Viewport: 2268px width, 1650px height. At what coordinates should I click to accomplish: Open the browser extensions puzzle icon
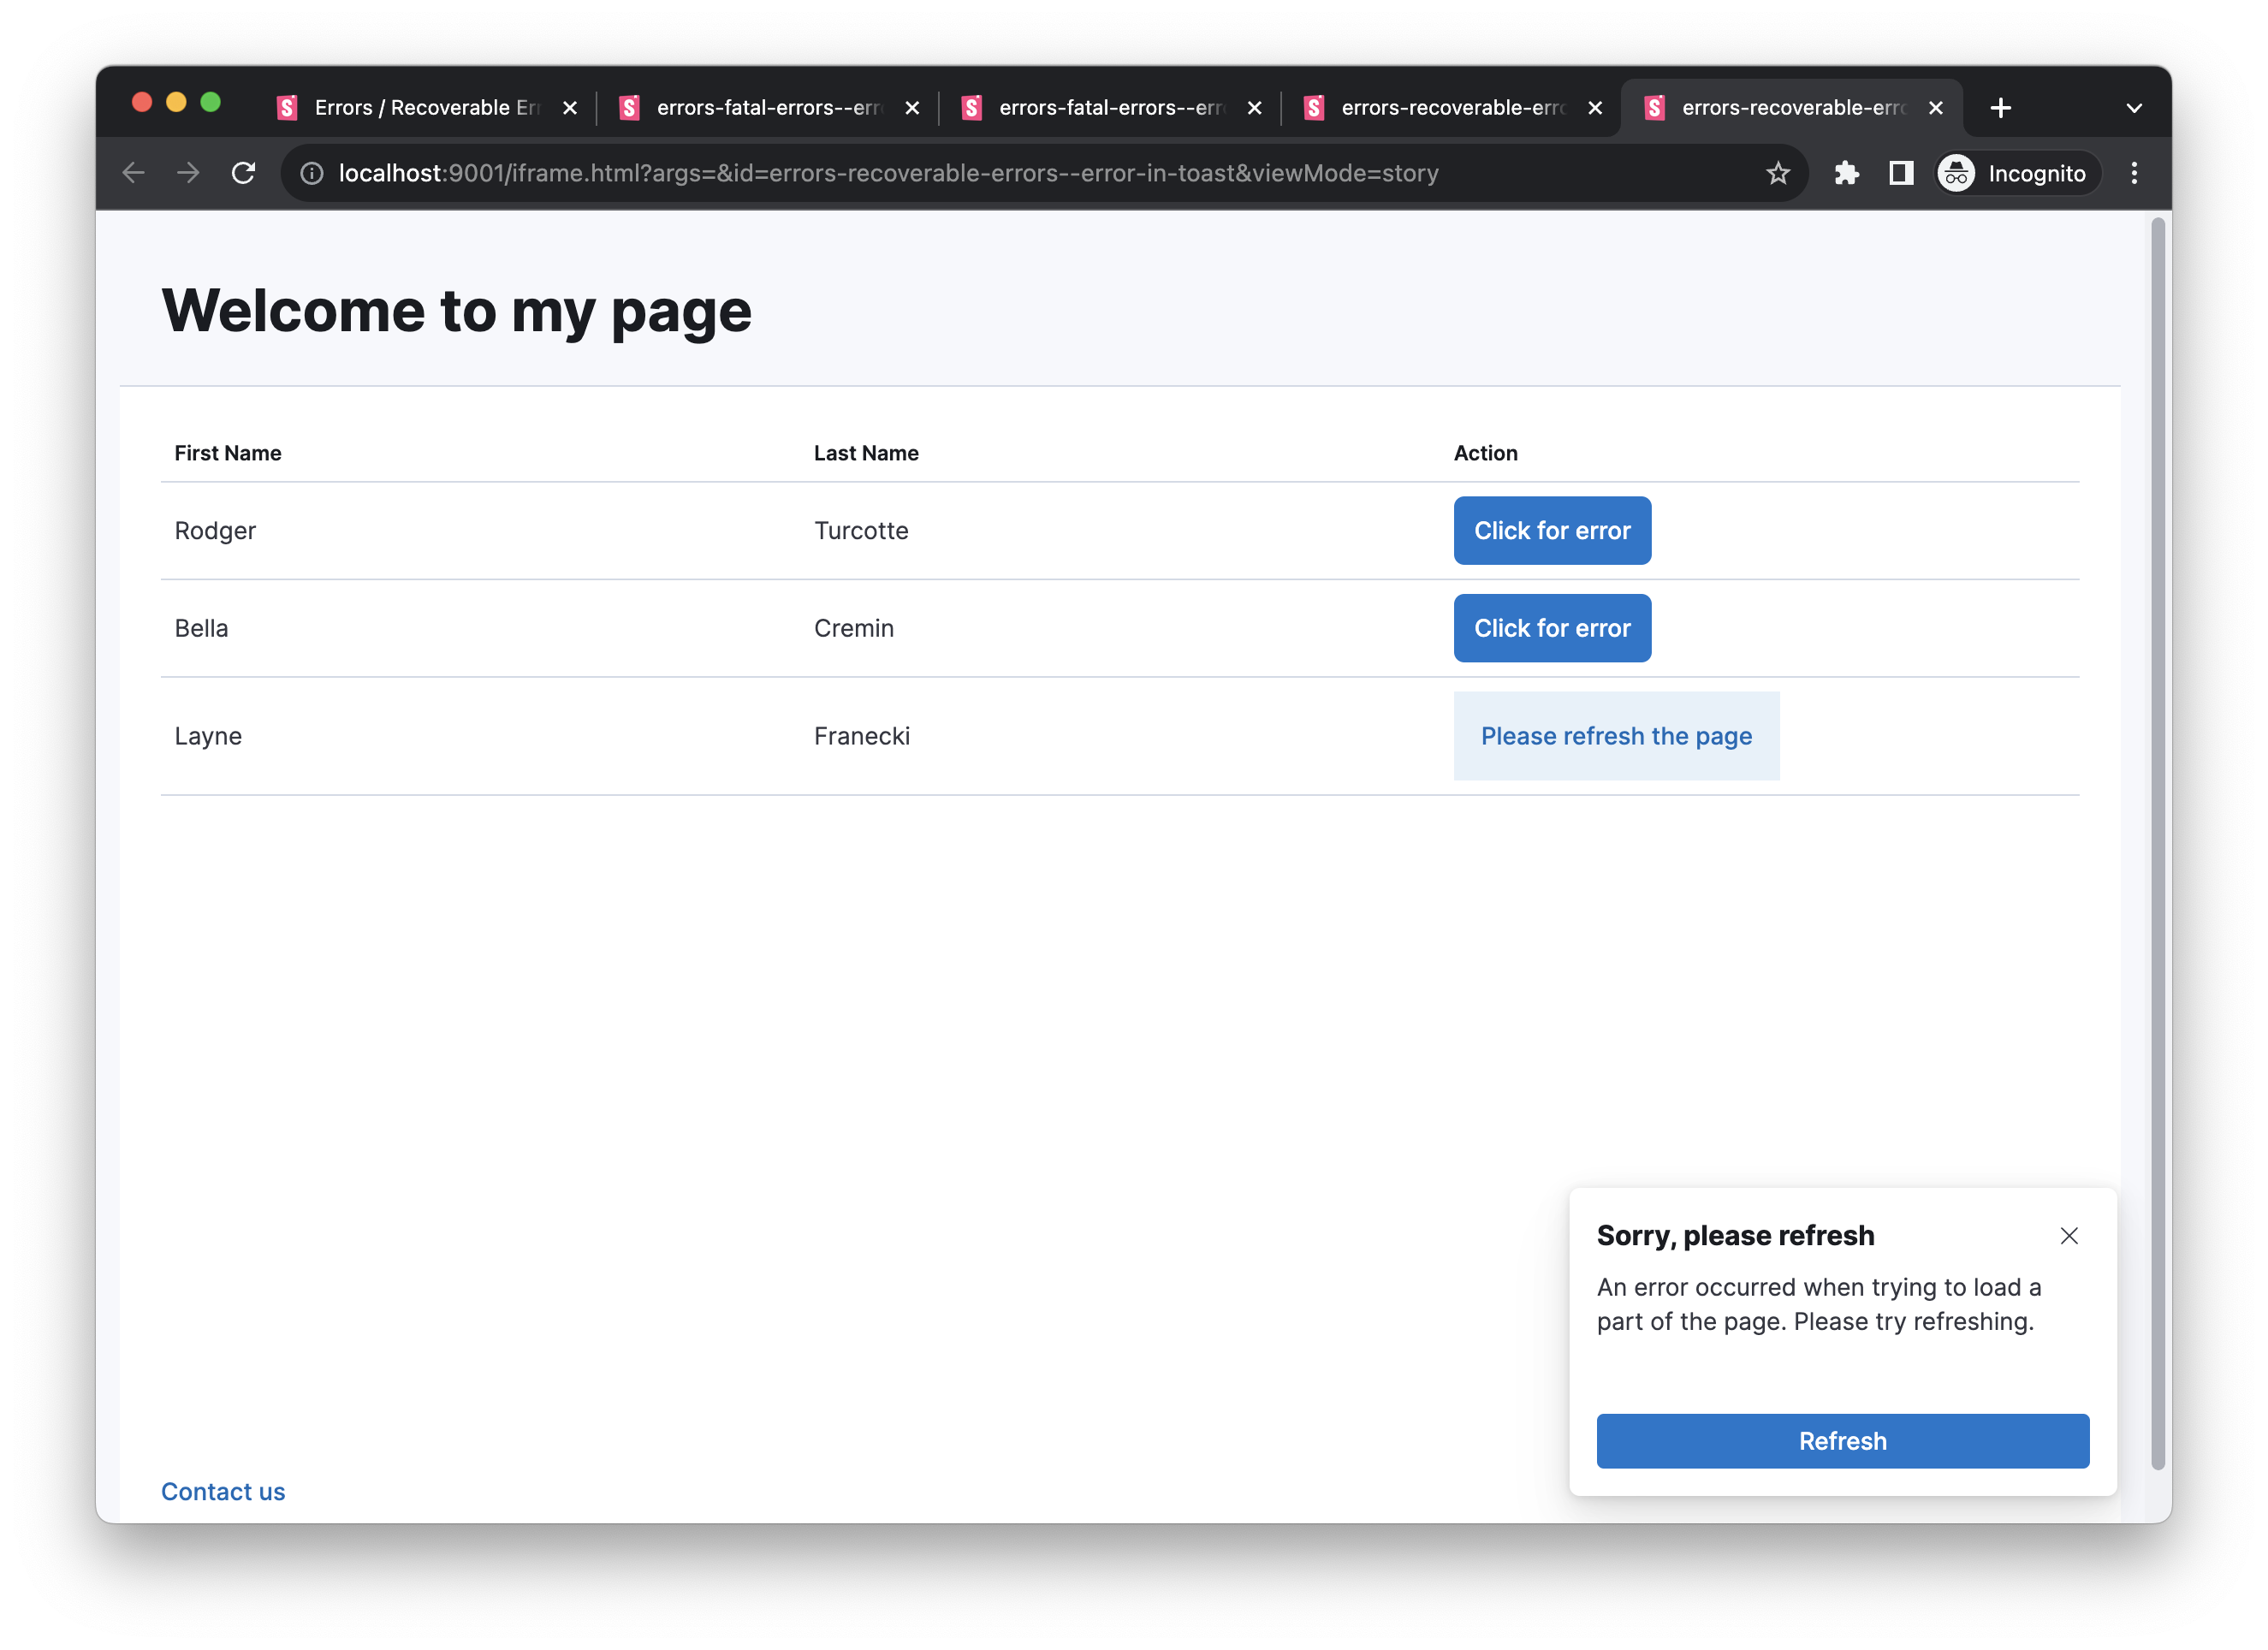(x=1846, y=172)
